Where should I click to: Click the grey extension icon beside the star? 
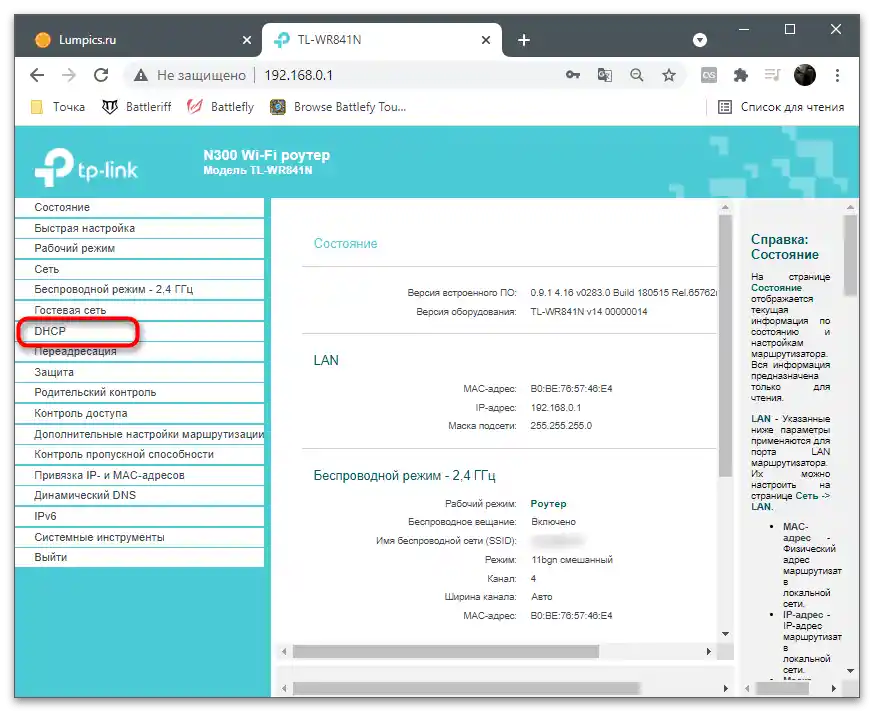coord(708,75)
